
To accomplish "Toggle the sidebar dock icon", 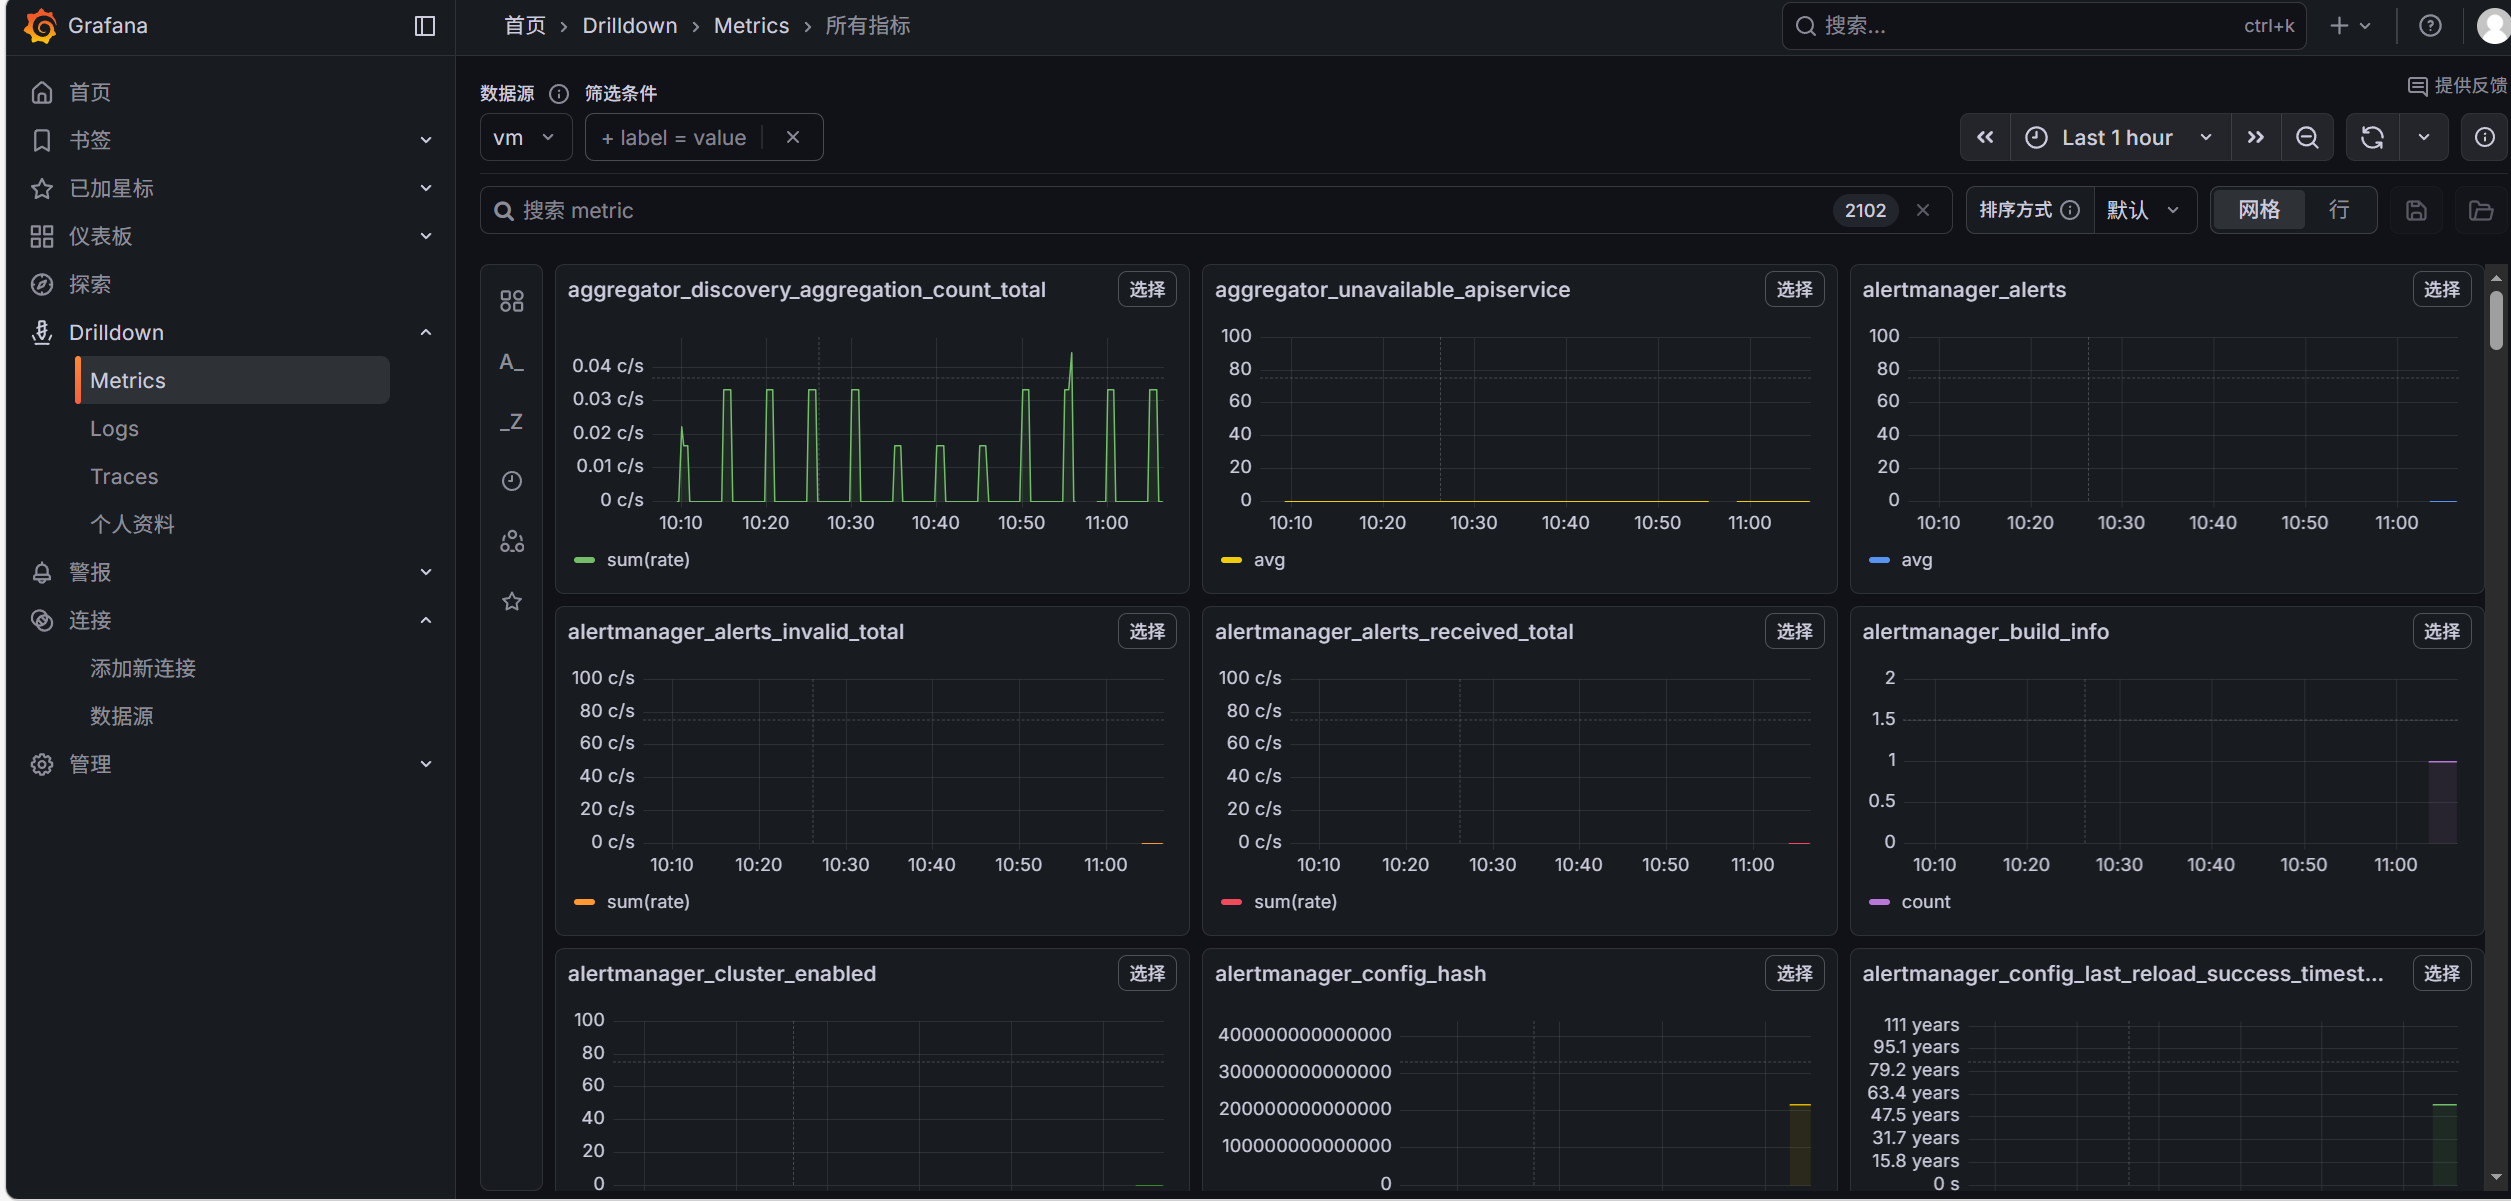I will pos(425,26).
